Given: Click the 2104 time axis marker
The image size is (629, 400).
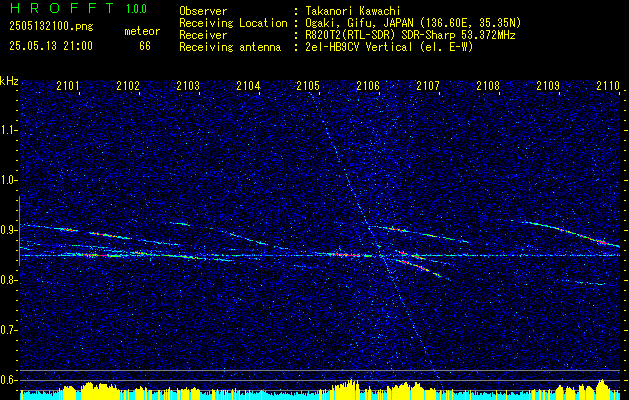Looking at the screenshot, I should (x=248, y=85).
